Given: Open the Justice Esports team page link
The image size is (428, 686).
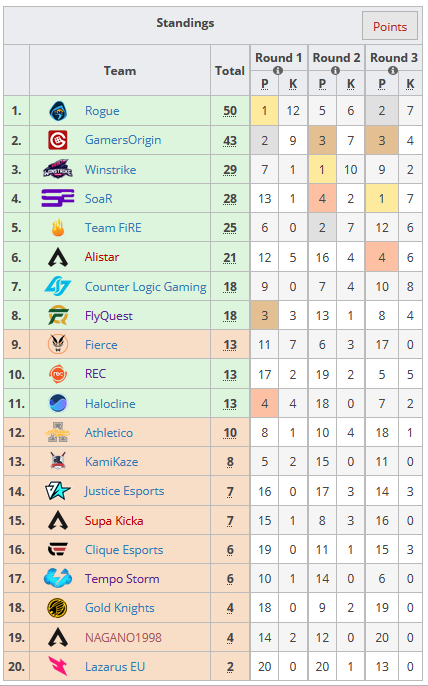Looking at the screenshot, I should (125, 491).
